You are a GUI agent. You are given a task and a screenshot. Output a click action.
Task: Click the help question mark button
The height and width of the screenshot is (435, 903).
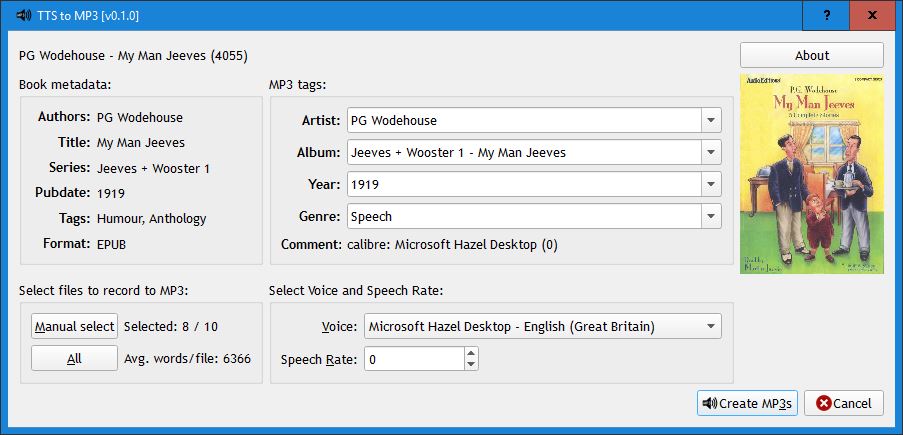(826, 15)
